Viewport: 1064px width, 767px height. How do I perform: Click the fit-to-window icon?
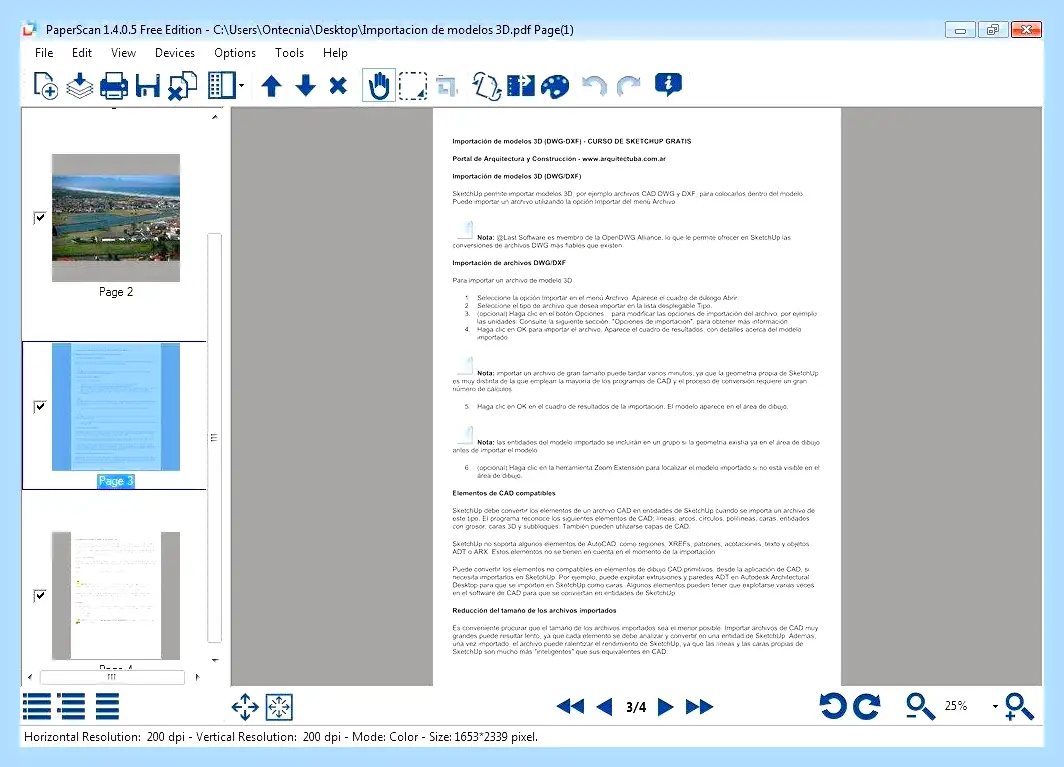click(x=279, y=707)
